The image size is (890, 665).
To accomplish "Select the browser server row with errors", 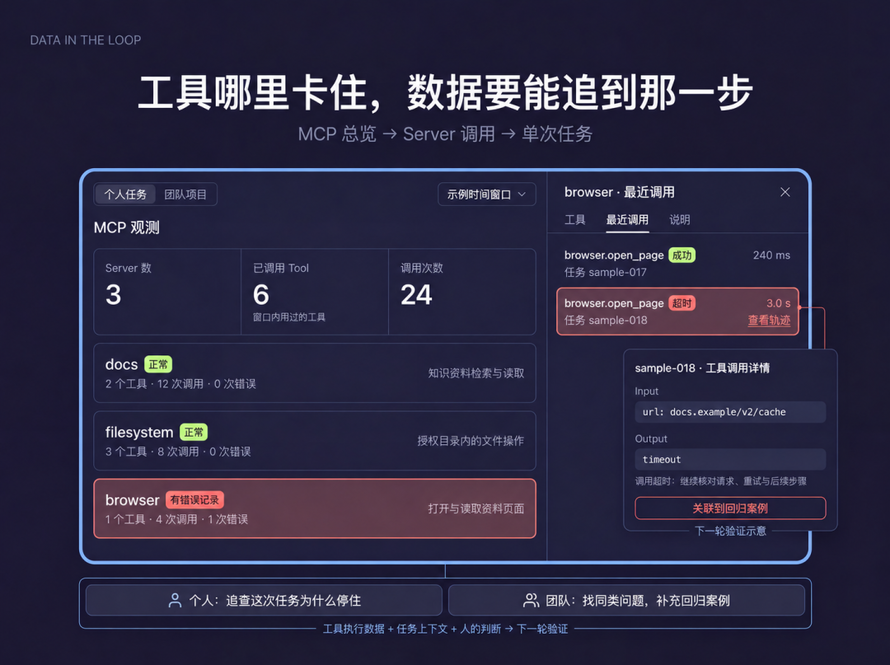I will tap(314, 508).
